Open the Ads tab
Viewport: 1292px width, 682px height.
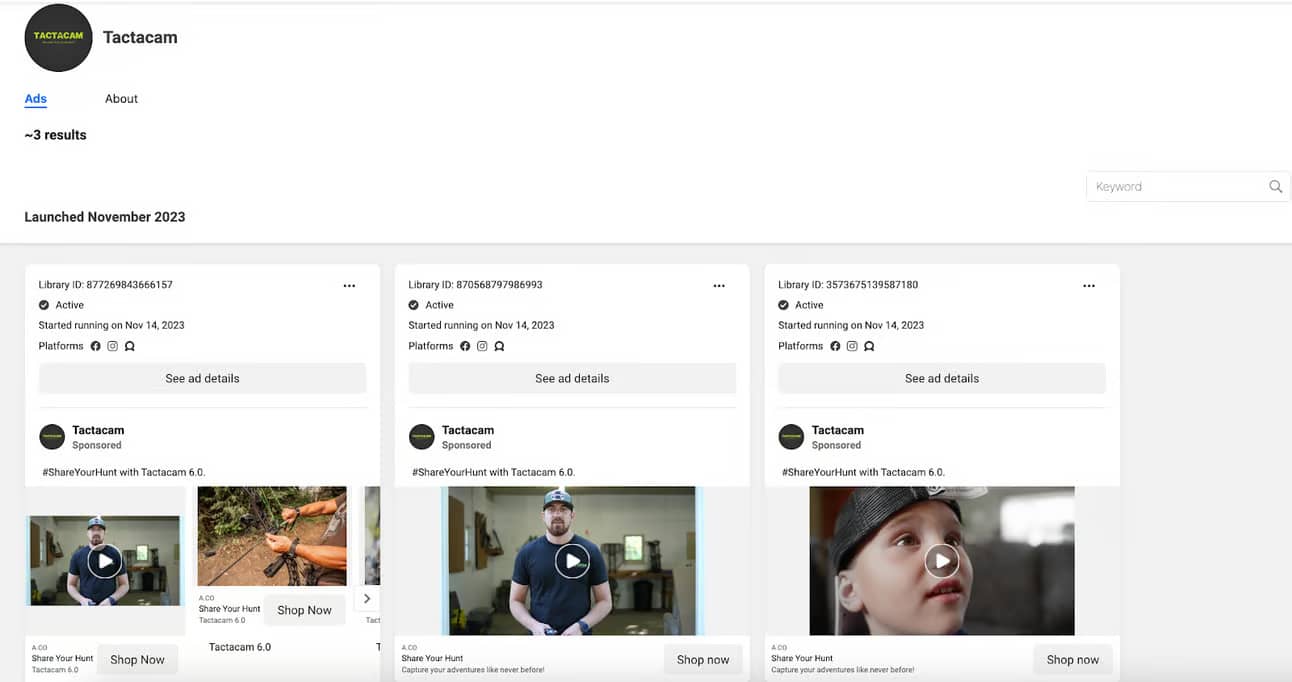pos(36,98)
